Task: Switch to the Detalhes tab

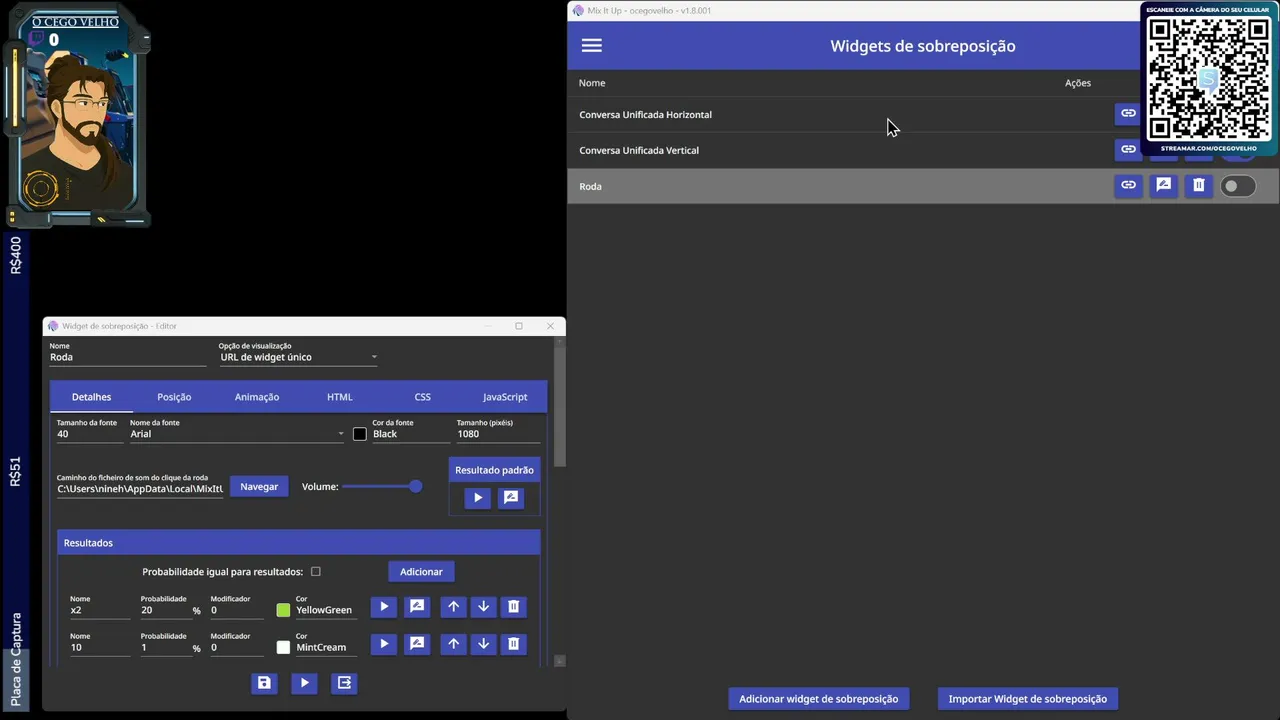Action: pos(91,397)
